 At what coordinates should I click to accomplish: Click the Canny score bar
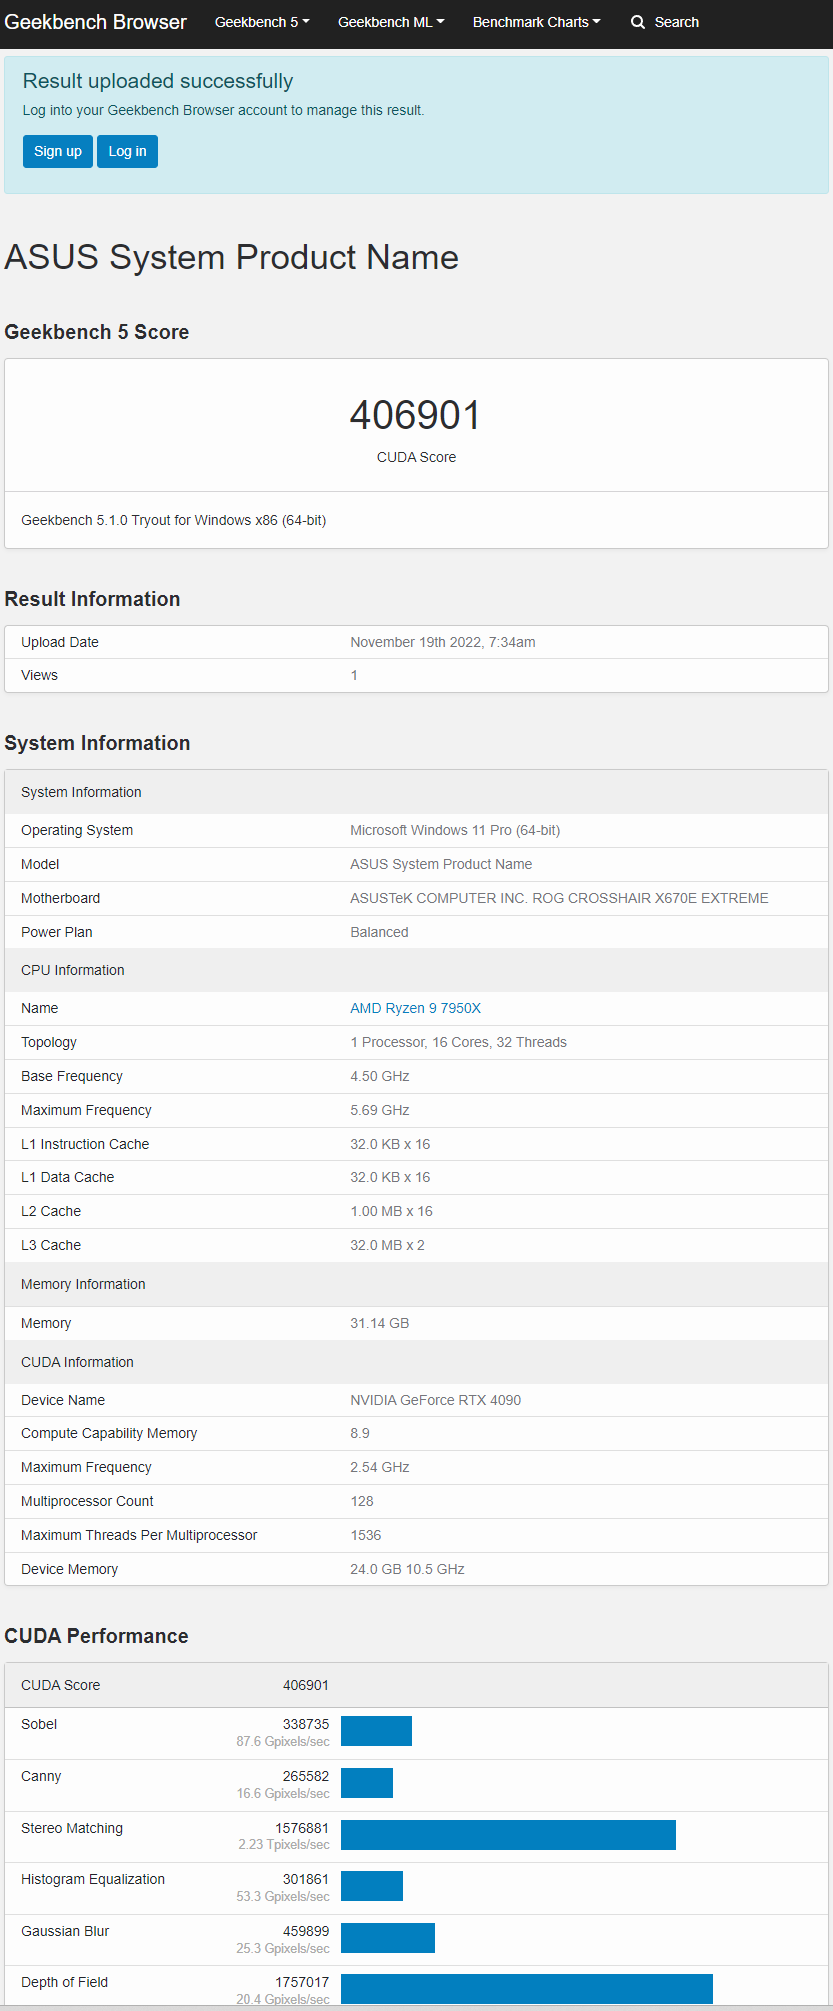[367, 1783]
